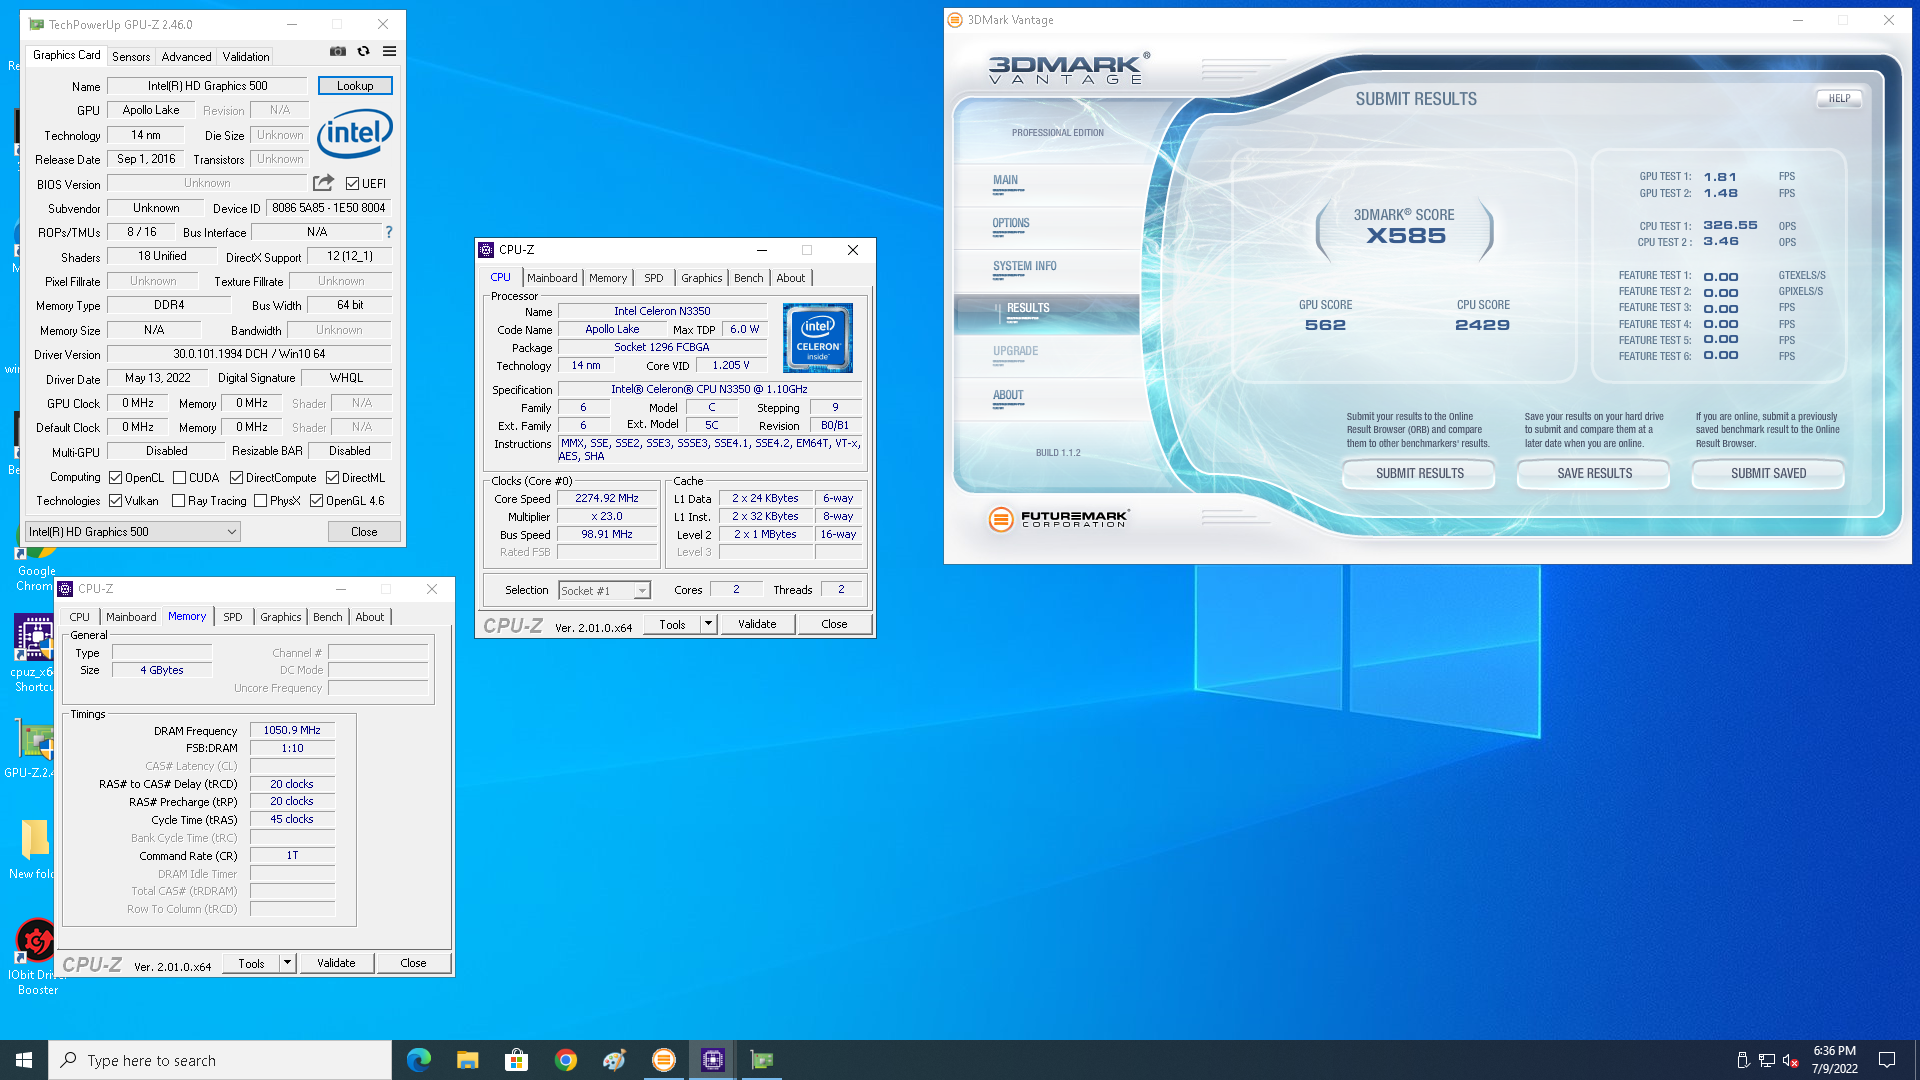
Task: Toggle the PhysX checkbox
Action: [260, 501]
